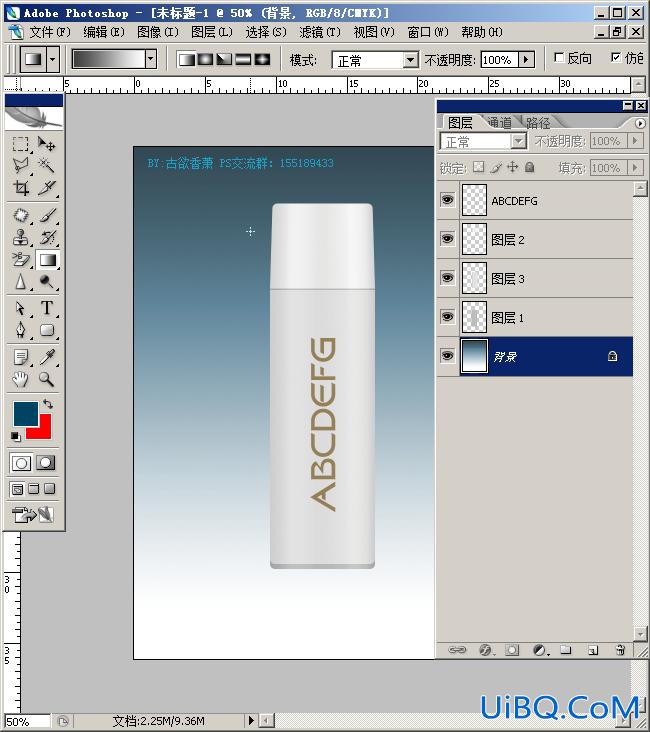Enable the 反向 (reverse) checkbox
The height and width of the screenshot is (732, 650).
pyautogui.click(x=558, y=57)
